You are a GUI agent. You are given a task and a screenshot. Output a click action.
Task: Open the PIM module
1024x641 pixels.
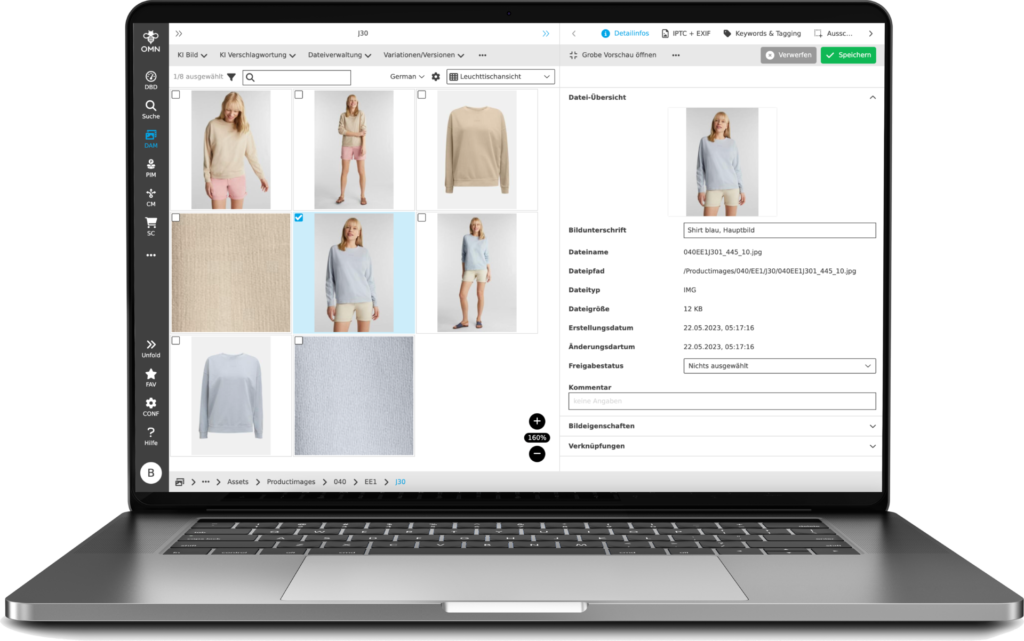pyautogui.click(x=151, y=168)
